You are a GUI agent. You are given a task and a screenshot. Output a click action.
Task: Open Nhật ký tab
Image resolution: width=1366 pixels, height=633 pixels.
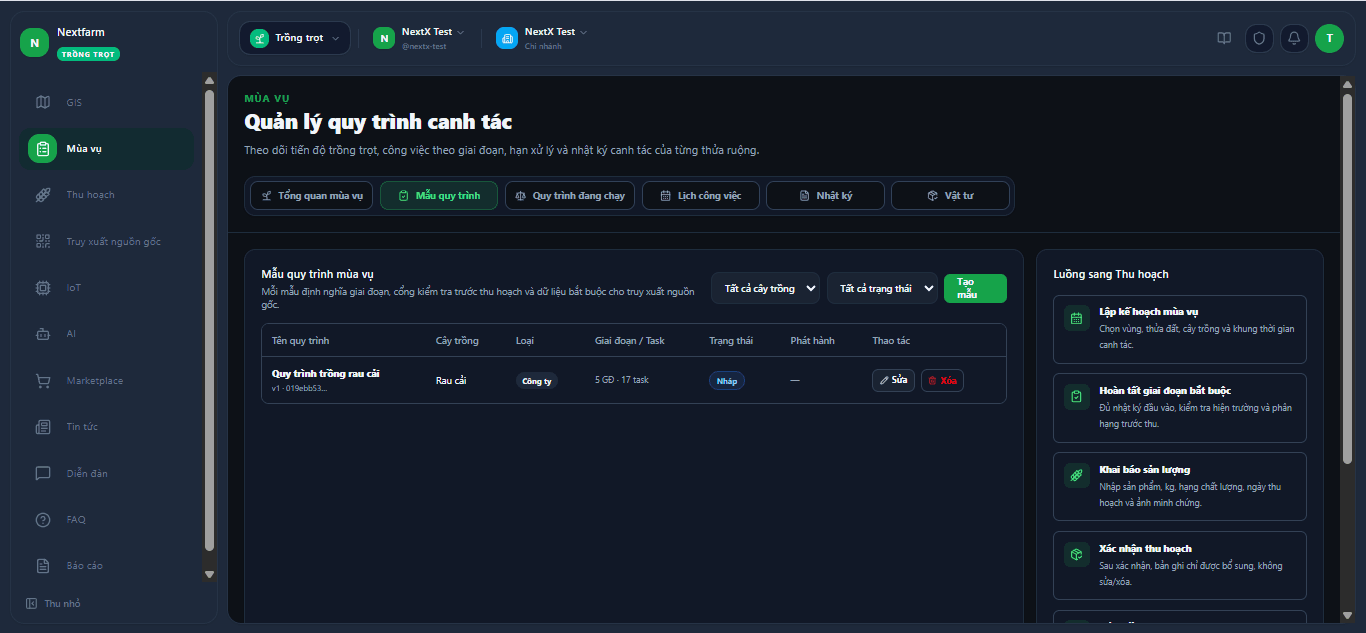pyautogui.click(x=825, y=196)
